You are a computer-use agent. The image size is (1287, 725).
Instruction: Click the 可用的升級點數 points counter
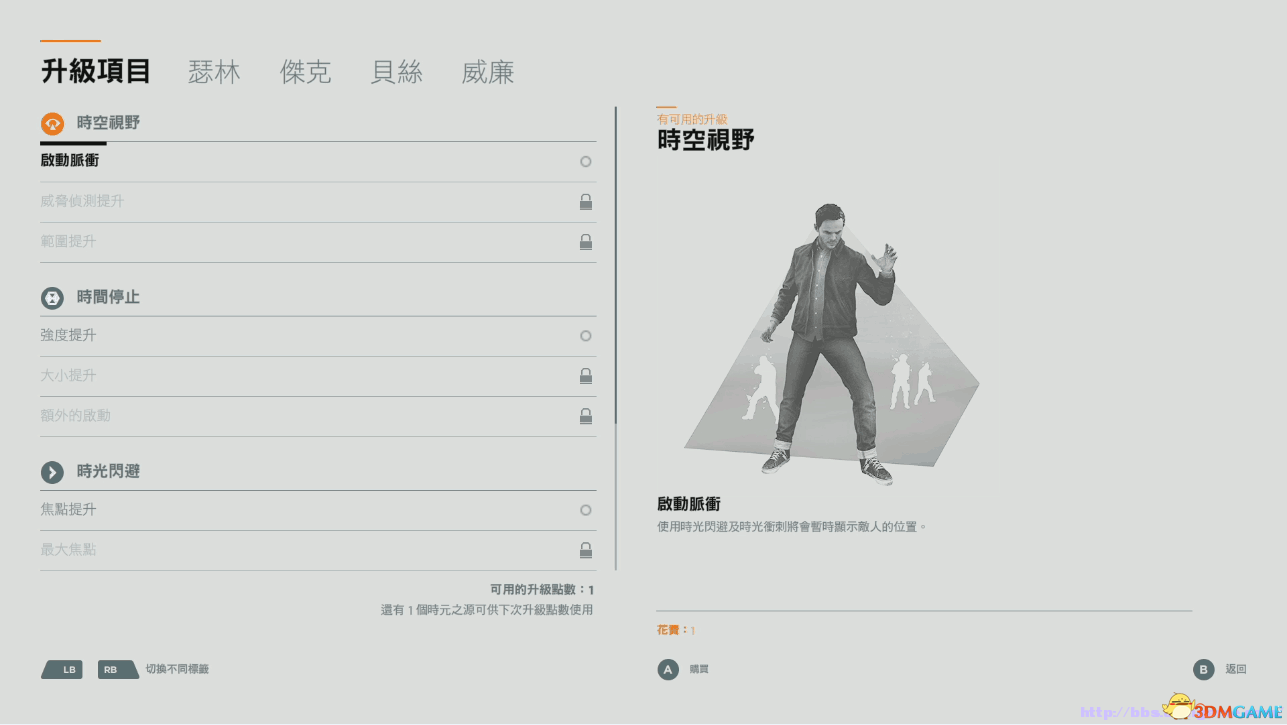(x=542, y=590)
